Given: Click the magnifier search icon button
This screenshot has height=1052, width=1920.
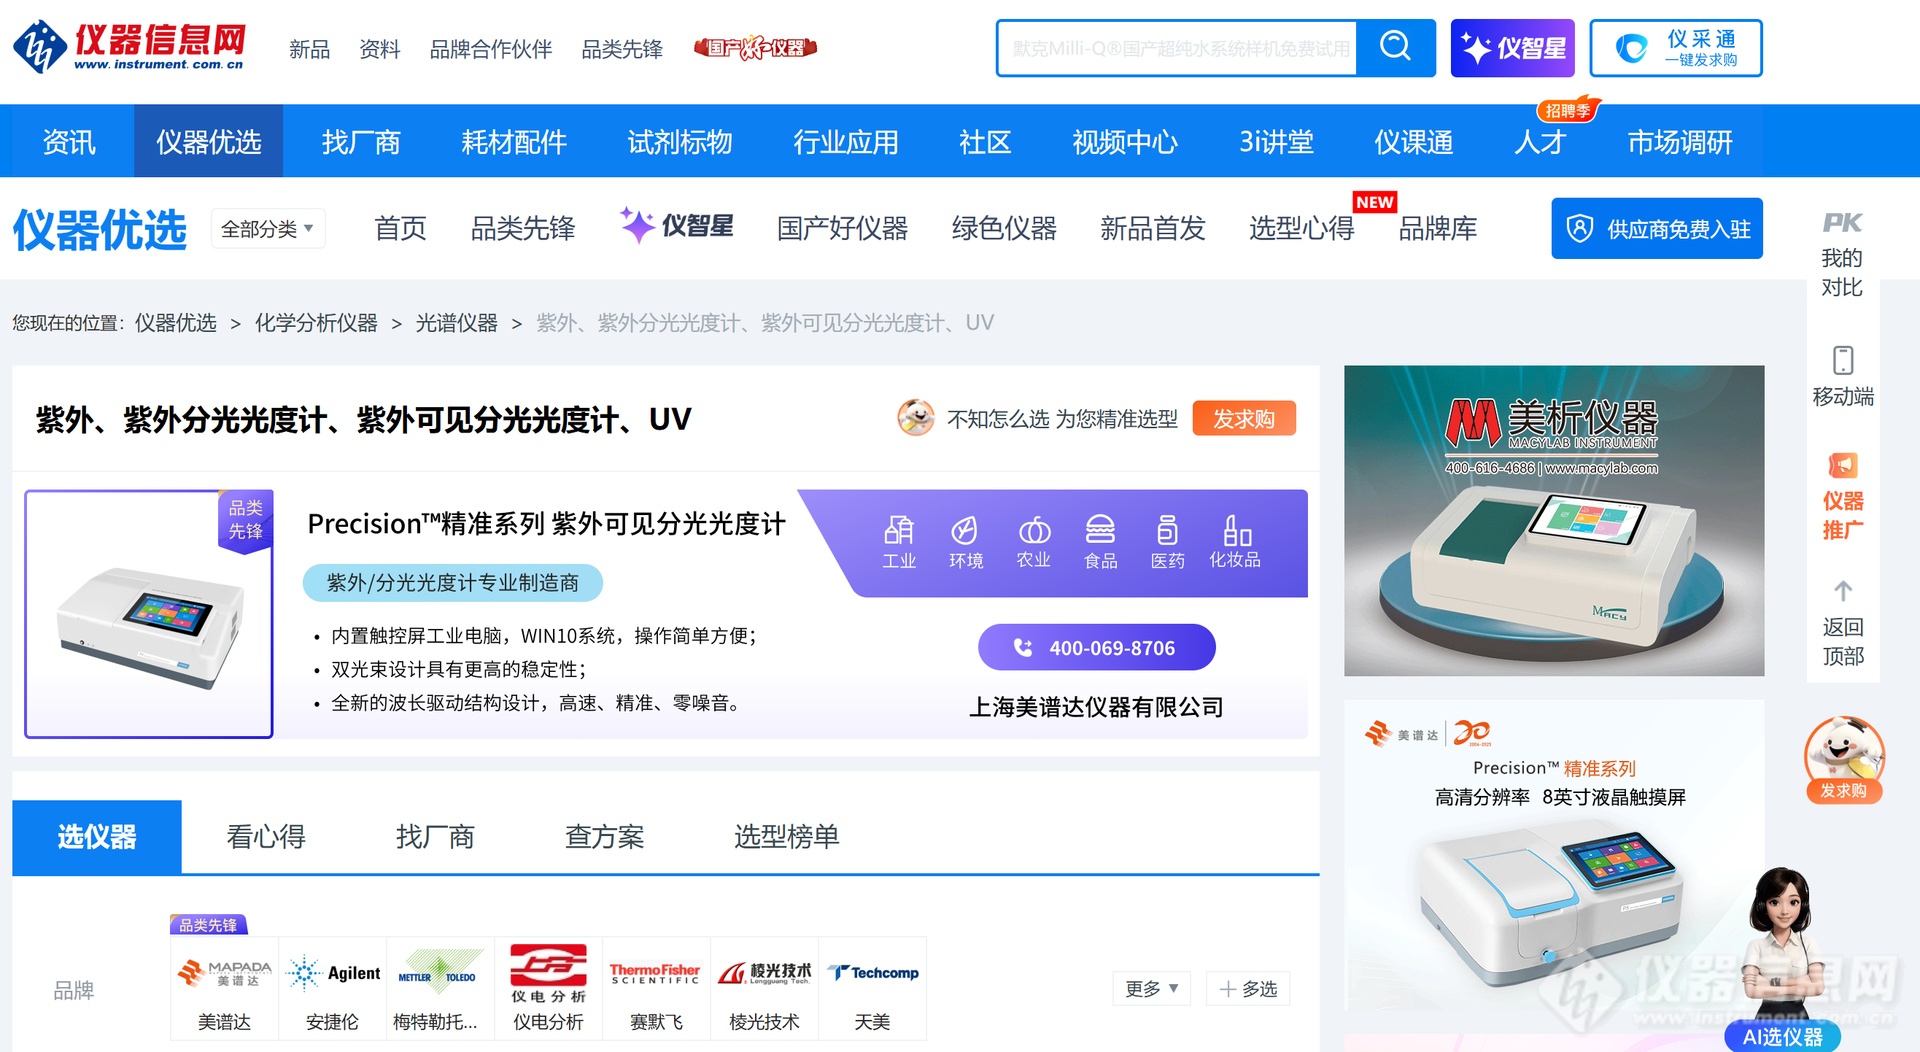Looking at the screenshot, I should 1395,47.
